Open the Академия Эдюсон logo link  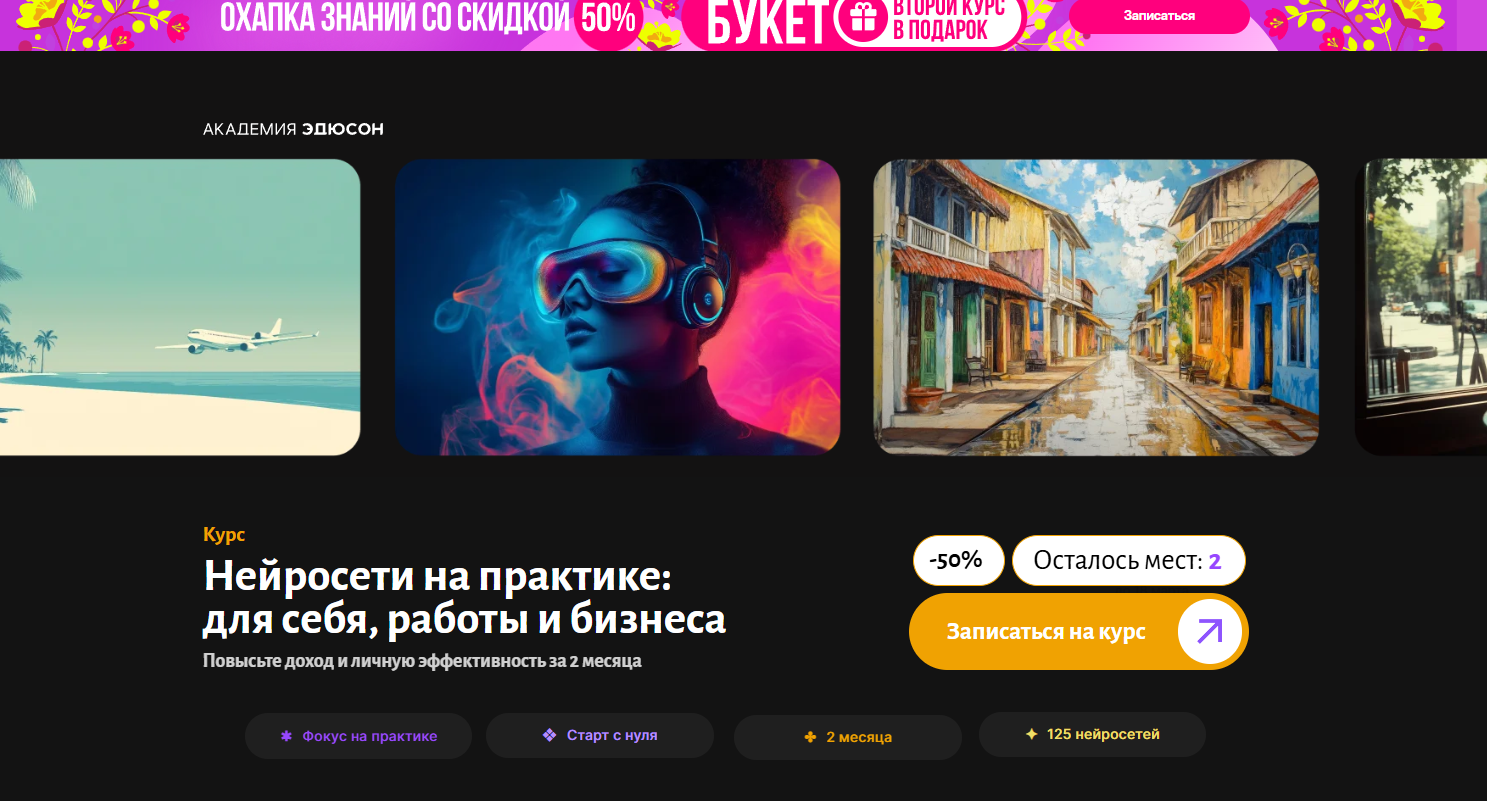(x=293, y=129)
